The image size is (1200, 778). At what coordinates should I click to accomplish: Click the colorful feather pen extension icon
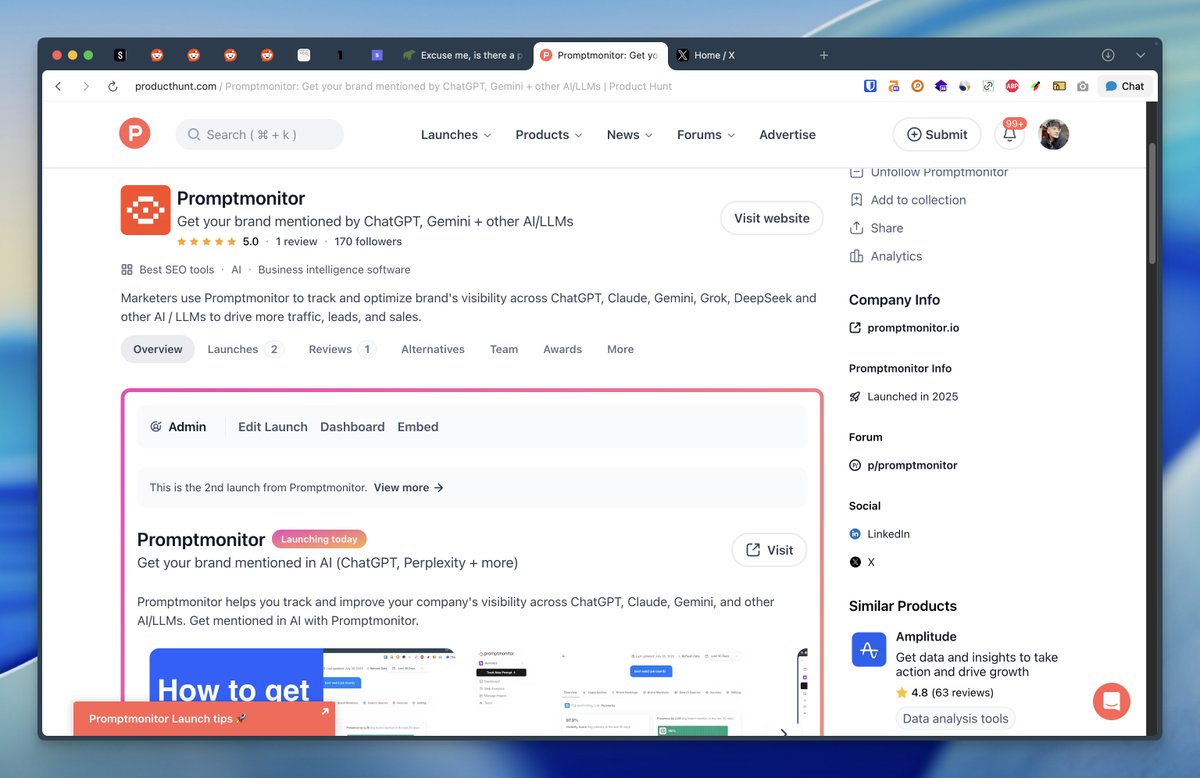[x=1036, y=86]
